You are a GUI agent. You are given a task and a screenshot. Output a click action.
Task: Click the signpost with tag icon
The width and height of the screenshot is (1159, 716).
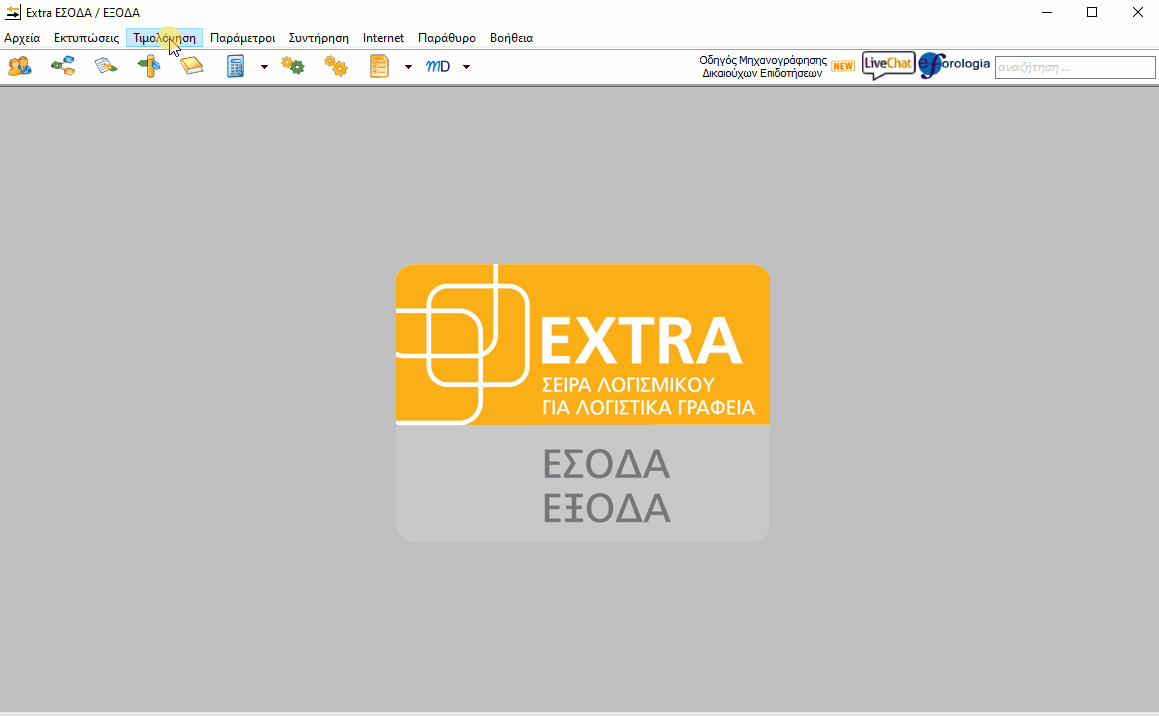[149, 67]
